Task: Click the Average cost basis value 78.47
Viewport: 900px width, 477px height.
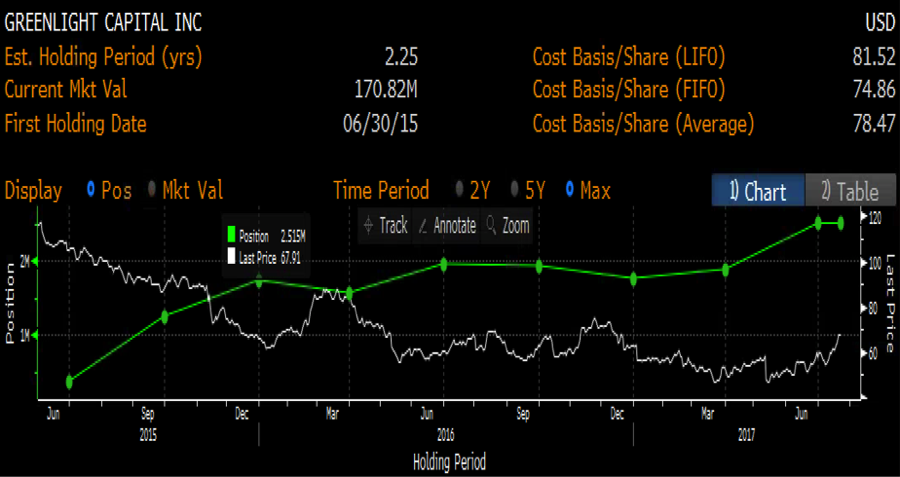Action: coord(874,123)
